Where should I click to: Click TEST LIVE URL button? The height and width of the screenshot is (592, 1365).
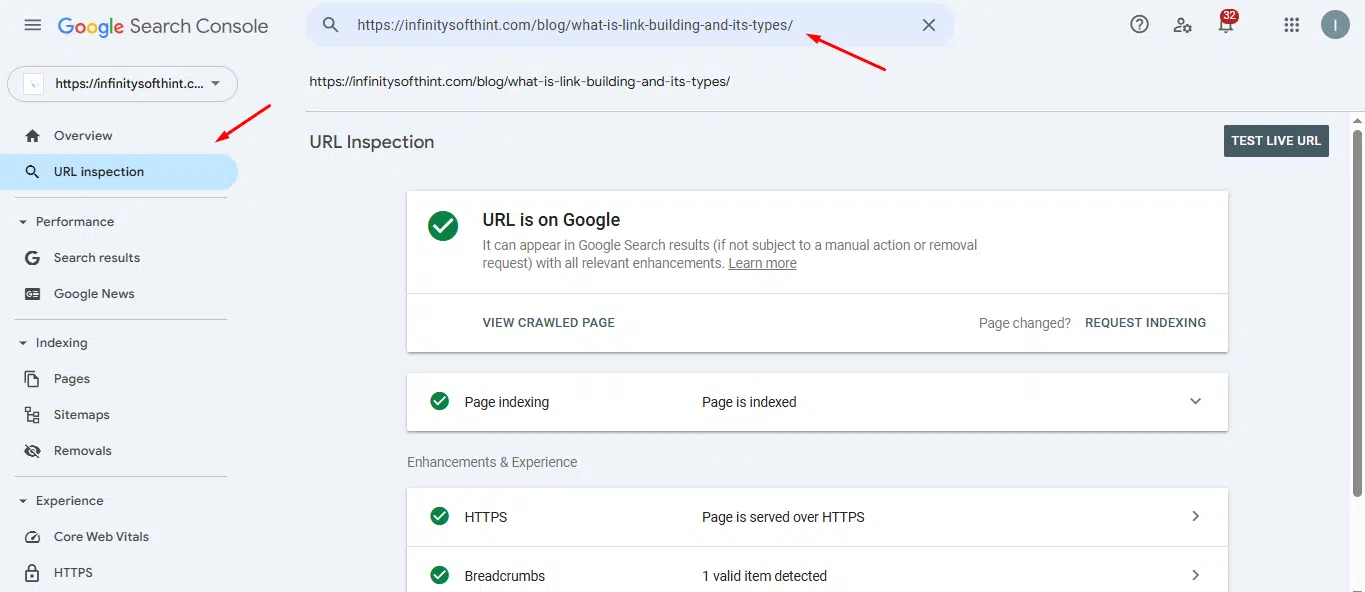1276,141
